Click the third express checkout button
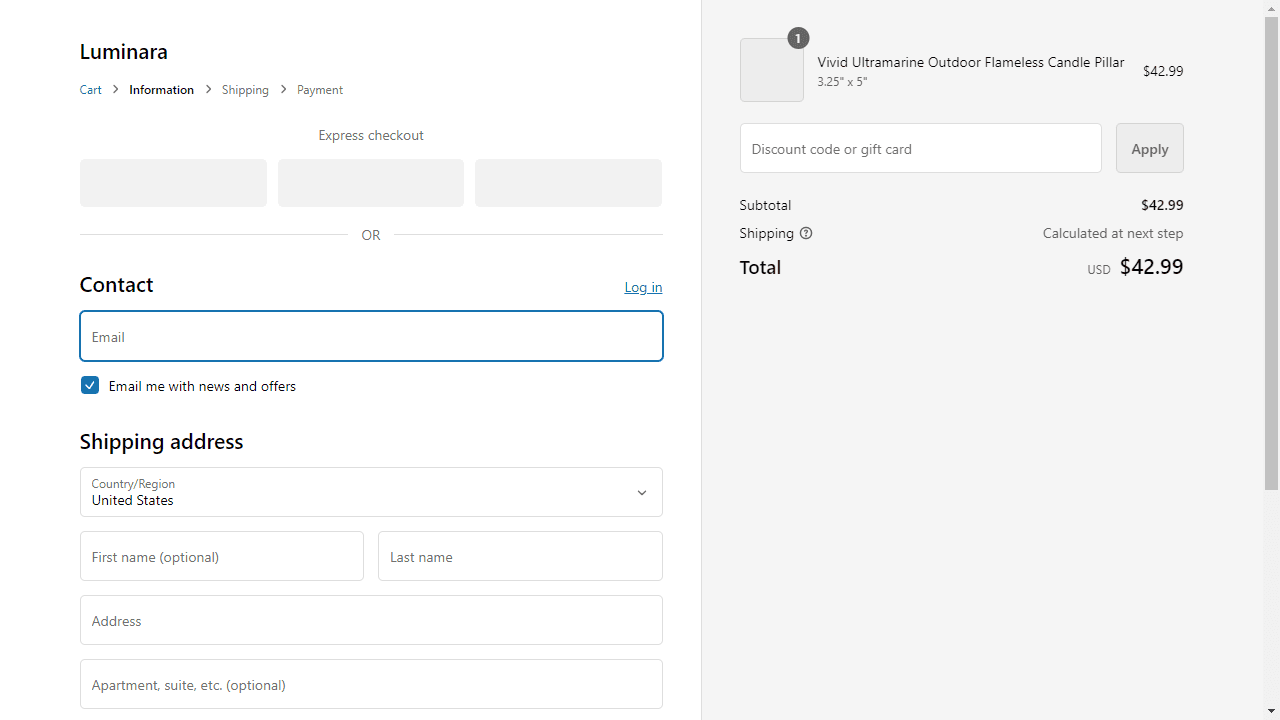1280x720 pixels. [568, 183]
